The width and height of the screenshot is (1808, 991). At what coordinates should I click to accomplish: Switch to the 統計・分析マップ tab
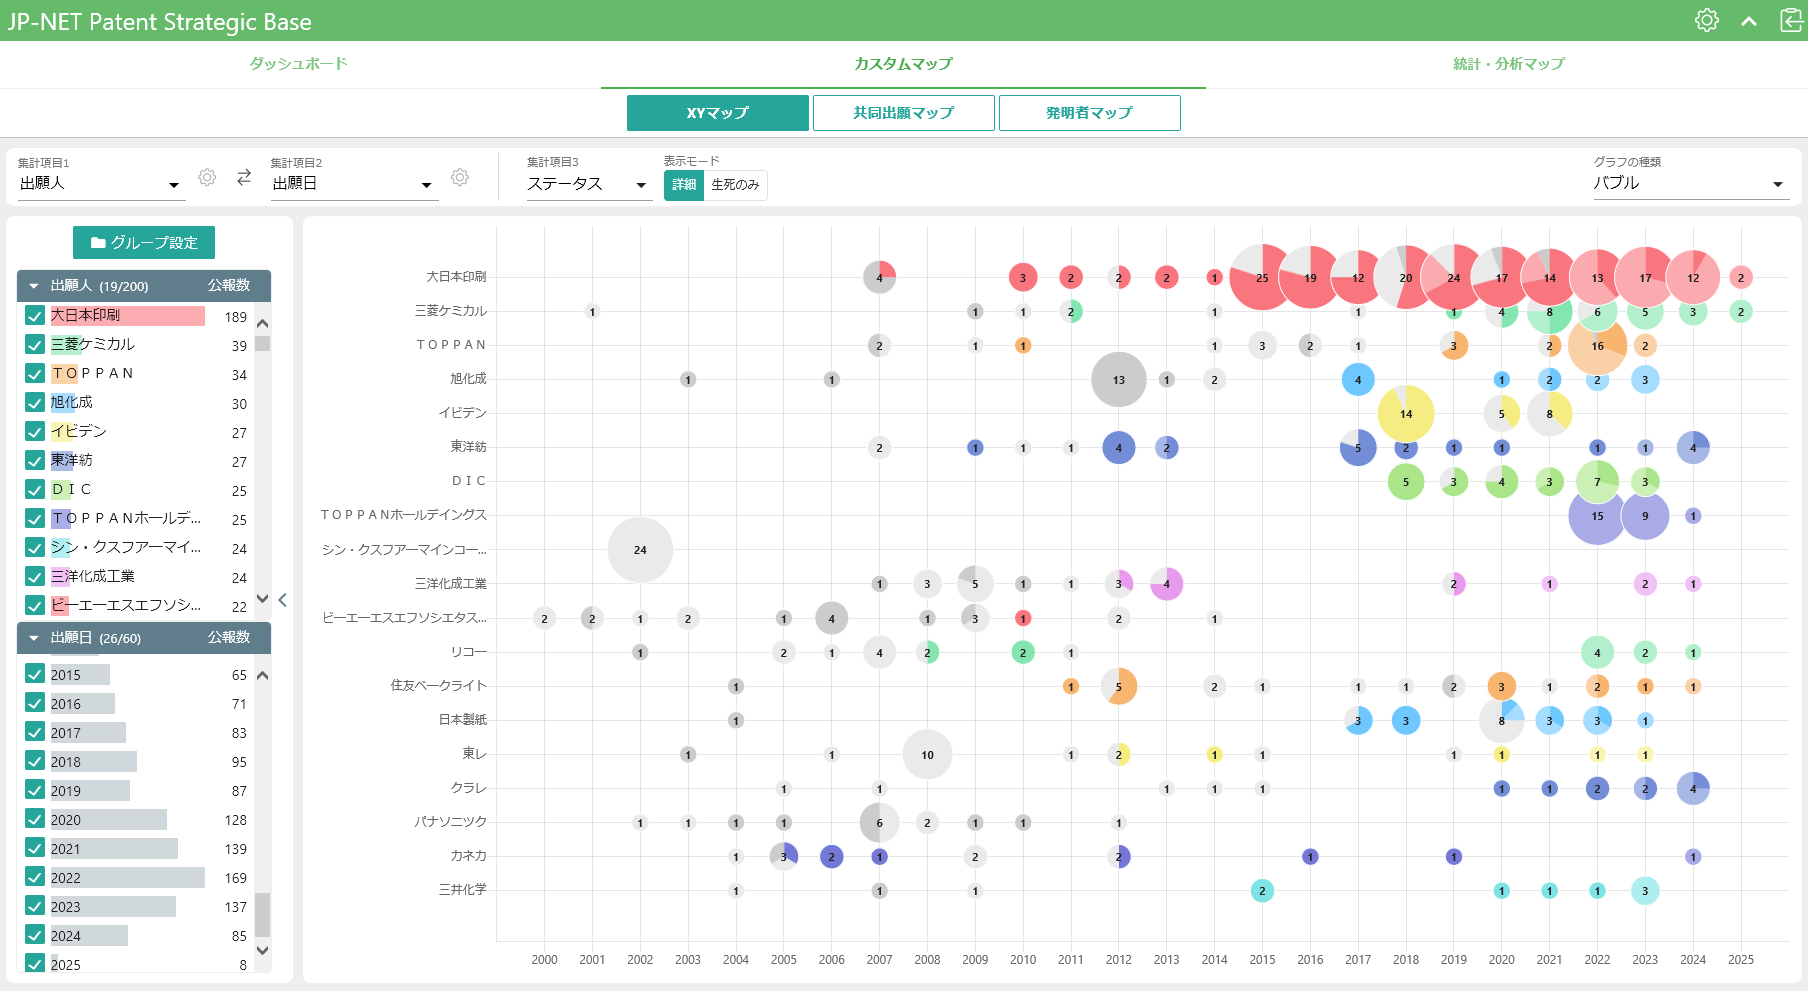point(1508,63)
